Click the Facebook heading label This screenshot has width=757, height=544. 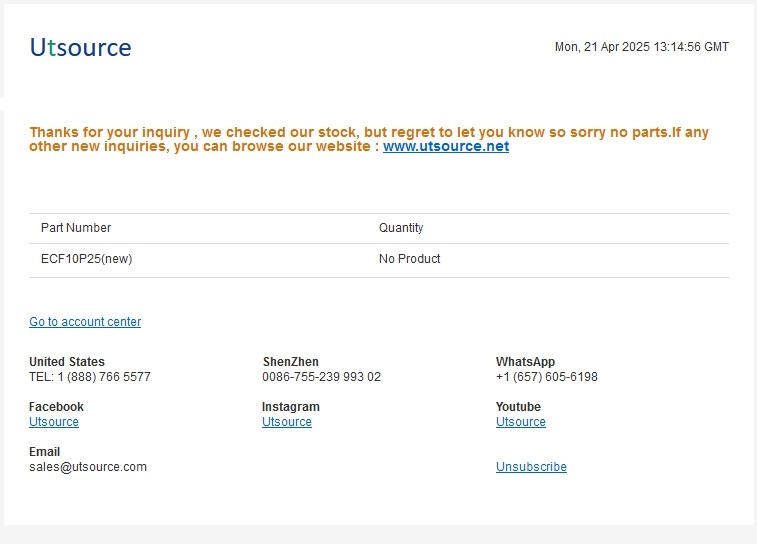pyautogui.click(x=56, y=406)
